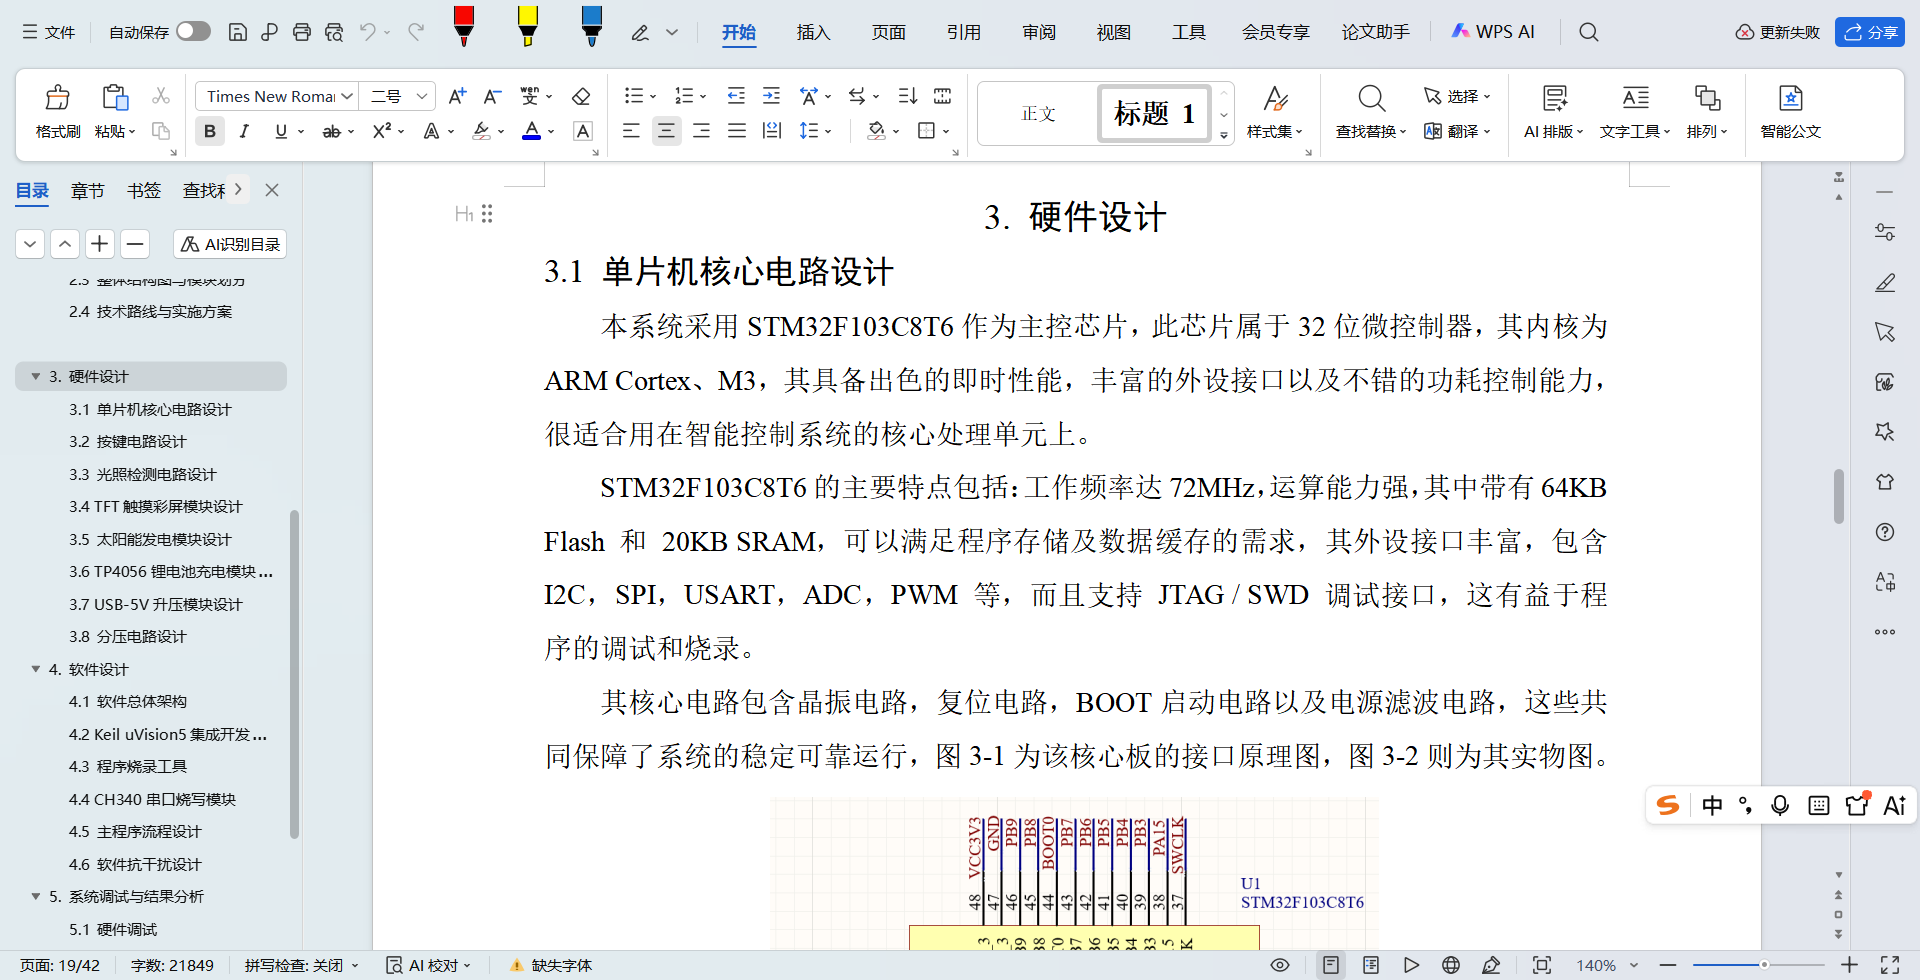1920x980 pixels.
Task: Click the 更新失败 status button
Action: 1777,32
